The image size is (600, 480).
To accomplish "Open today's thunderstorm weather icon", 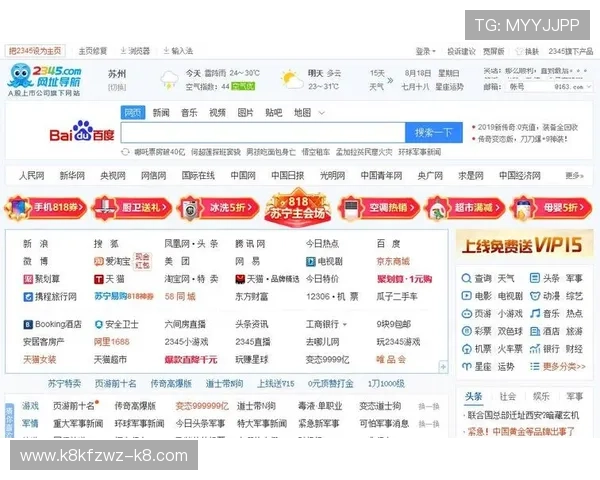I will point(169,80).
